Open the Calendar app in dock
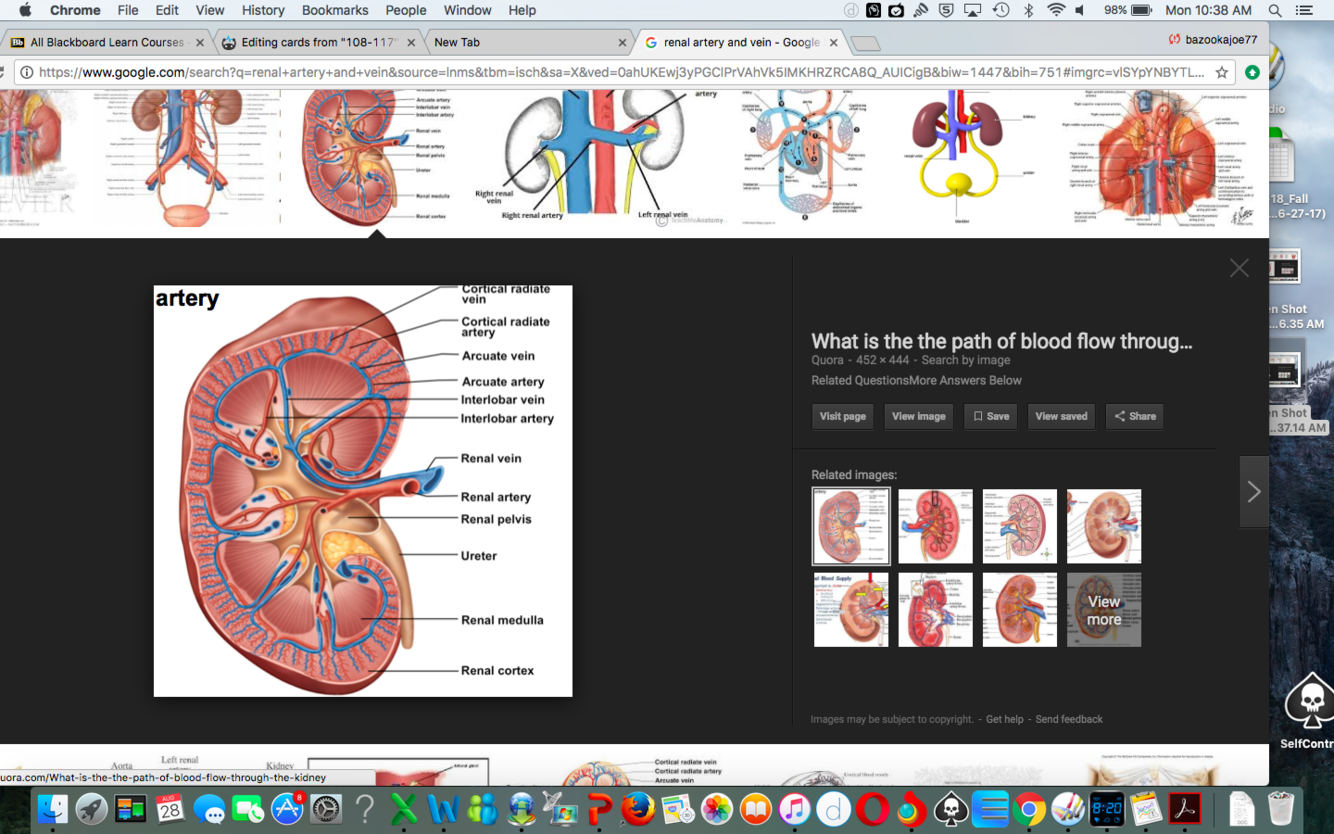The height and width of the screenshot is (834, 1334). pos(169,808)
